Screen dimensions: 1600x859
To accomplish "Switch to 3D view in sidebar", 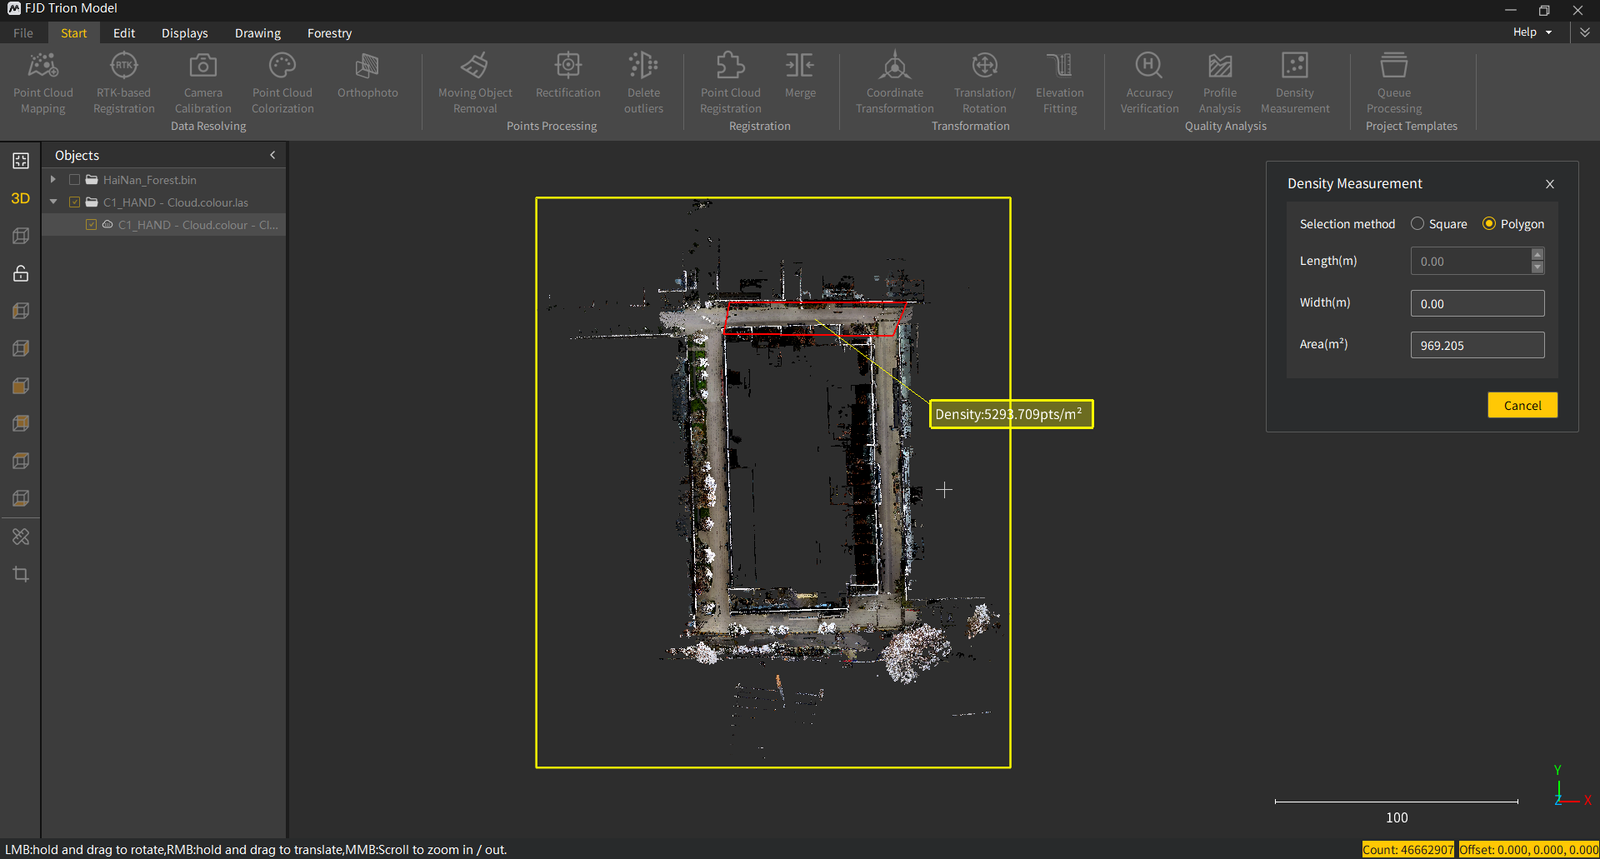I will click(x=20, y=198).
